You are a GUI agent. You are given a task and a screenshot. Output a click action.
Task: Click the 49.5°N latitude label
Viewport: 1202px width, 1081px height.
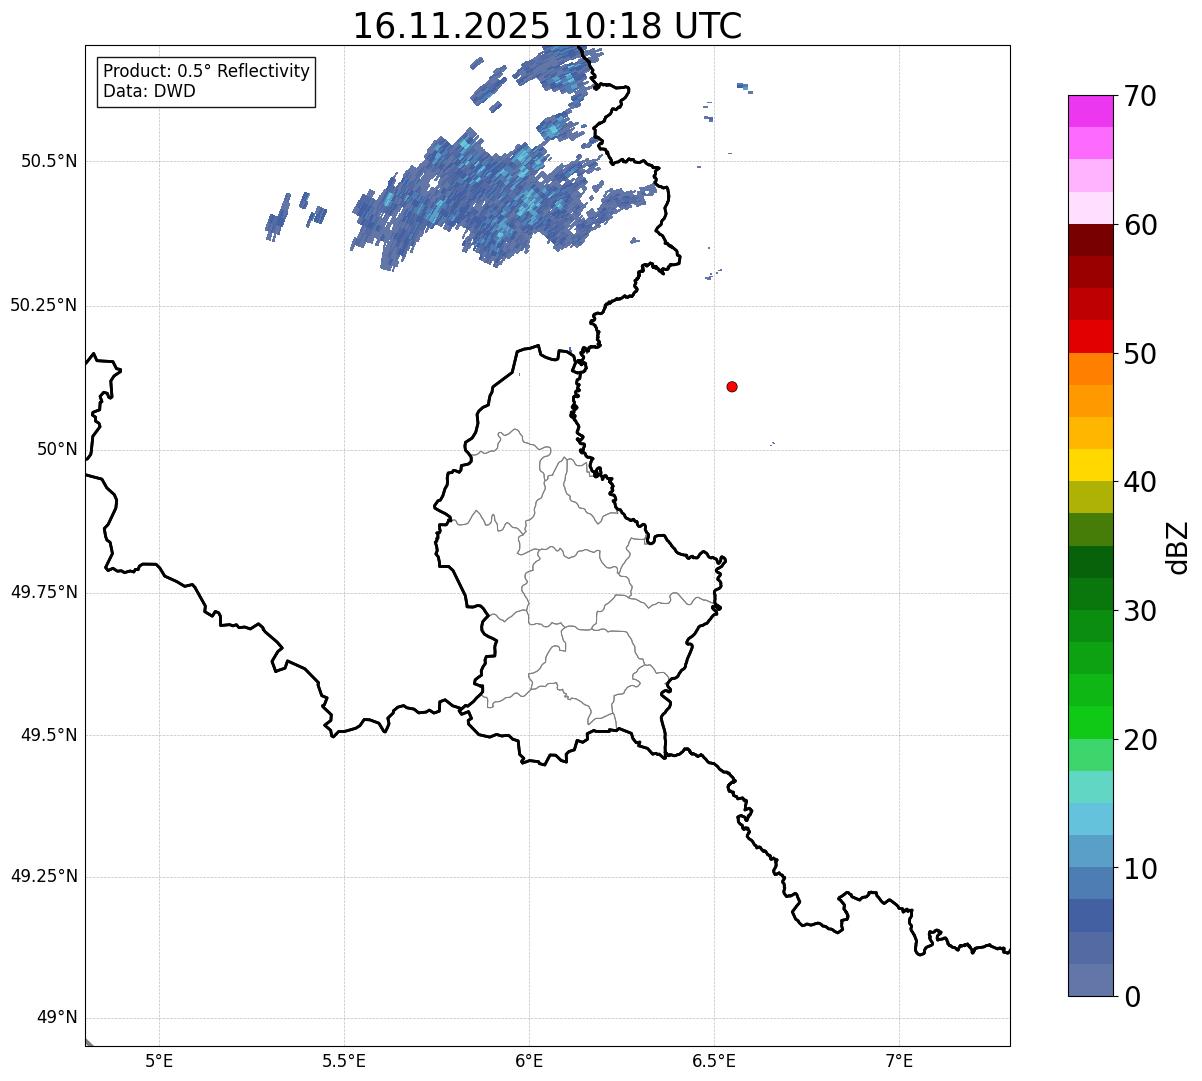[x=50, y=735]
